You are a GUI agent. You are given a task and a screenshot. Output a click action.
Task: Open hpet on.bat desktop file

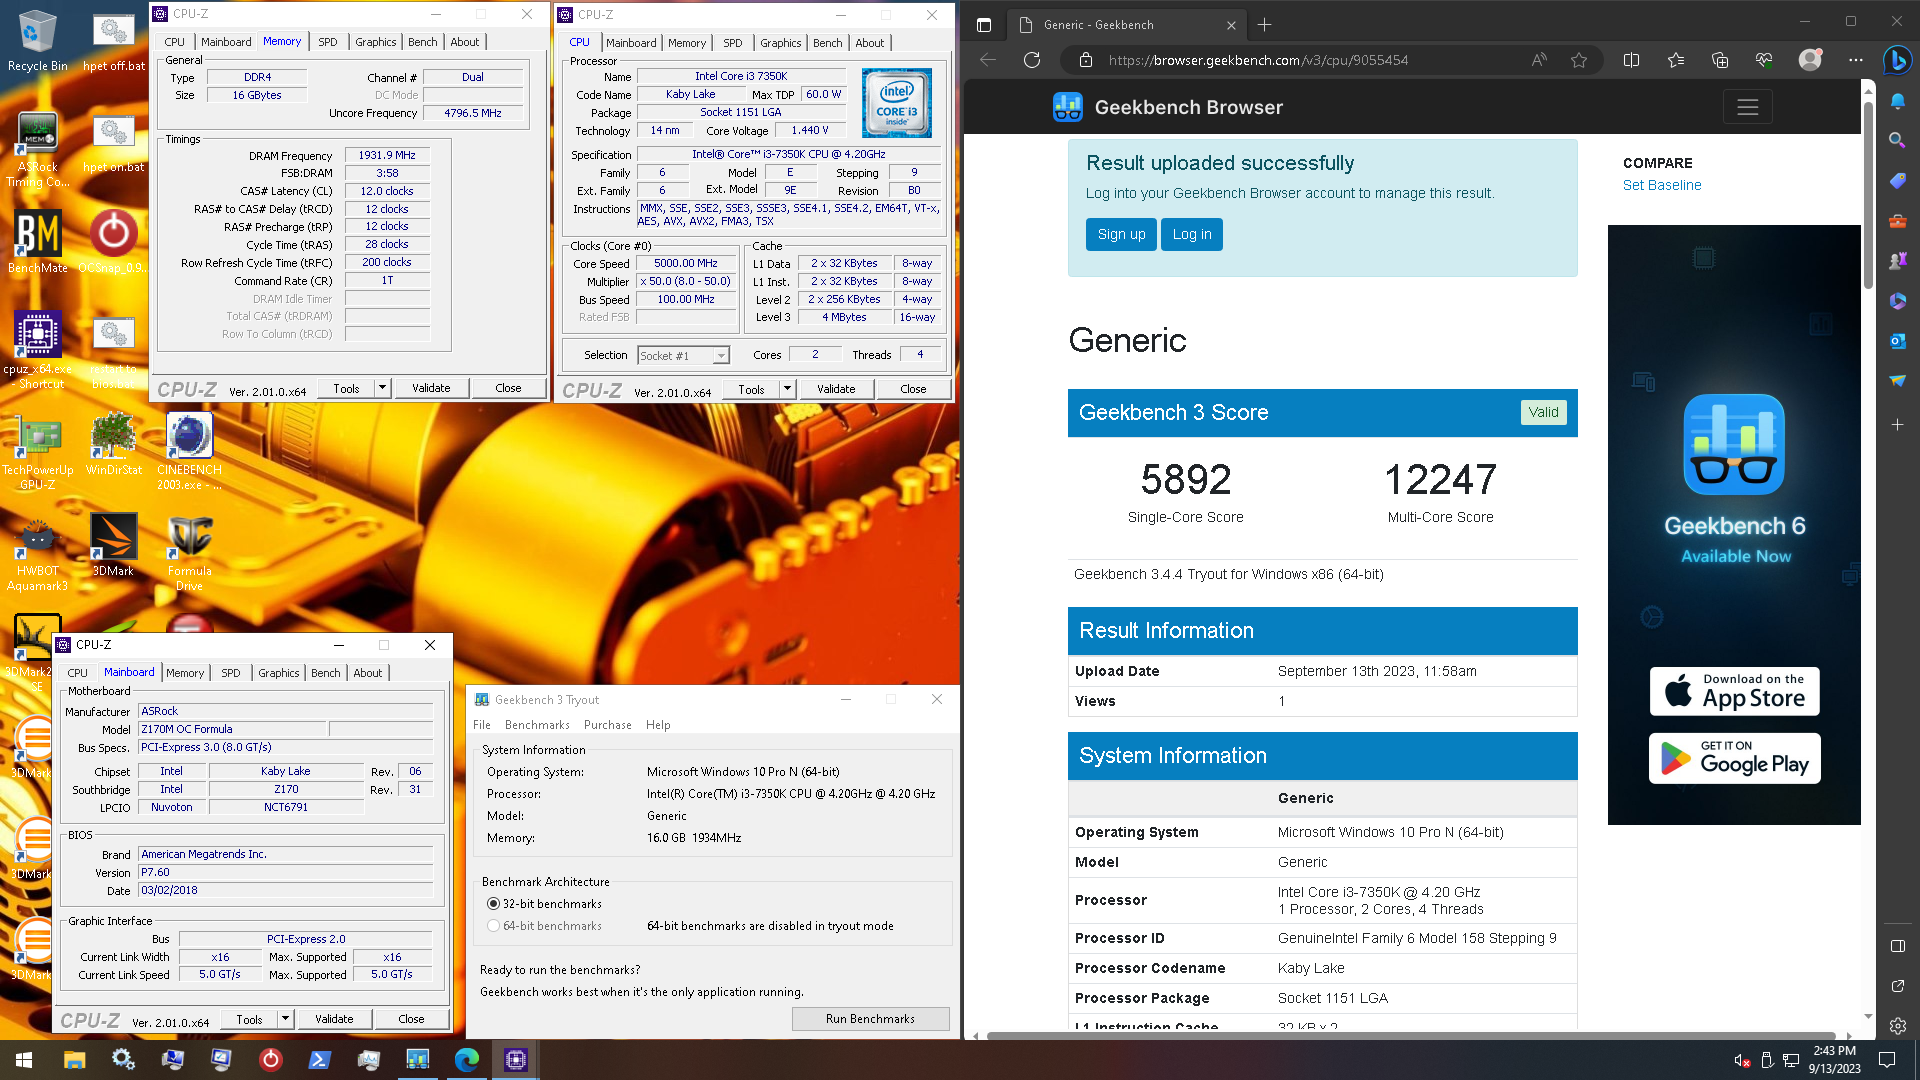(x=114, y=142)
